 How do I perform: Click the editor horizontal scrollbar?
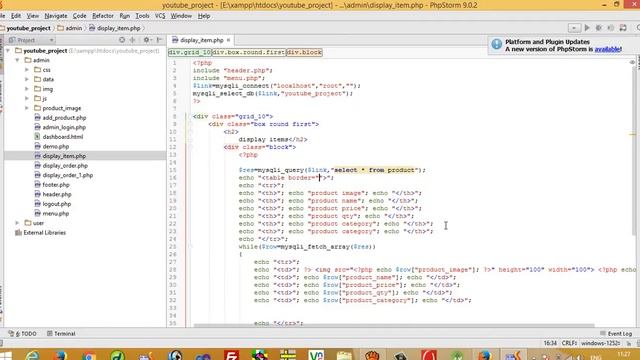pyautogui.click(x=394, y=325)
